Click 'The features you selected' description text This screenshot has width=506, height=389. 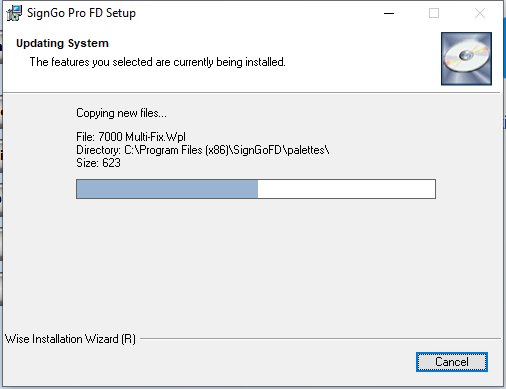click(157, 62)
